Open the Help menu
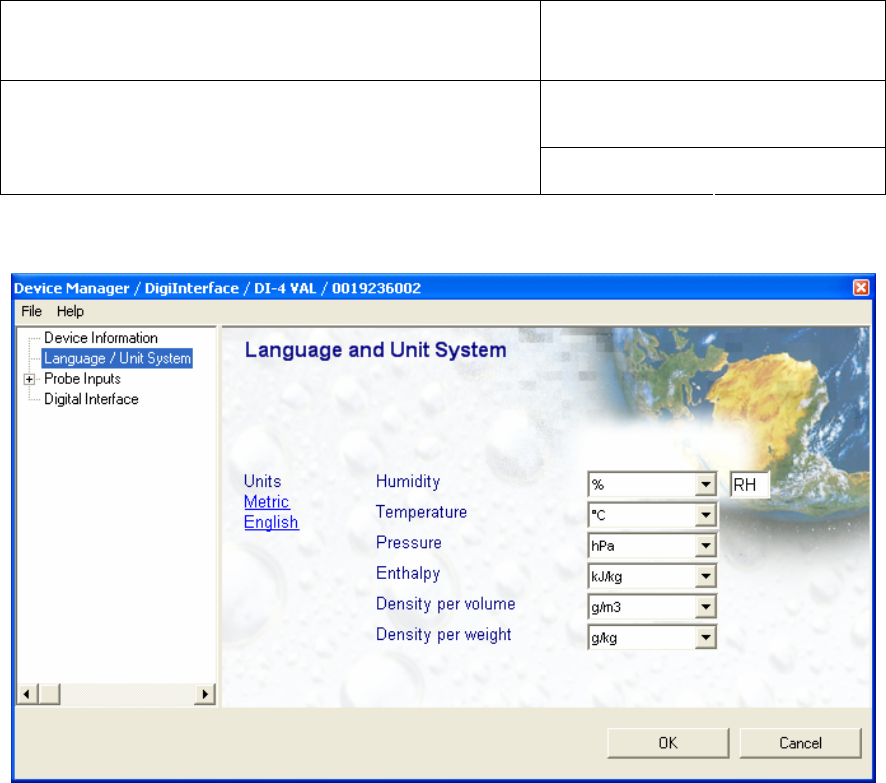The height and width of the screenshot is (783, 886). pyautogui.click(x=70, y=311)
